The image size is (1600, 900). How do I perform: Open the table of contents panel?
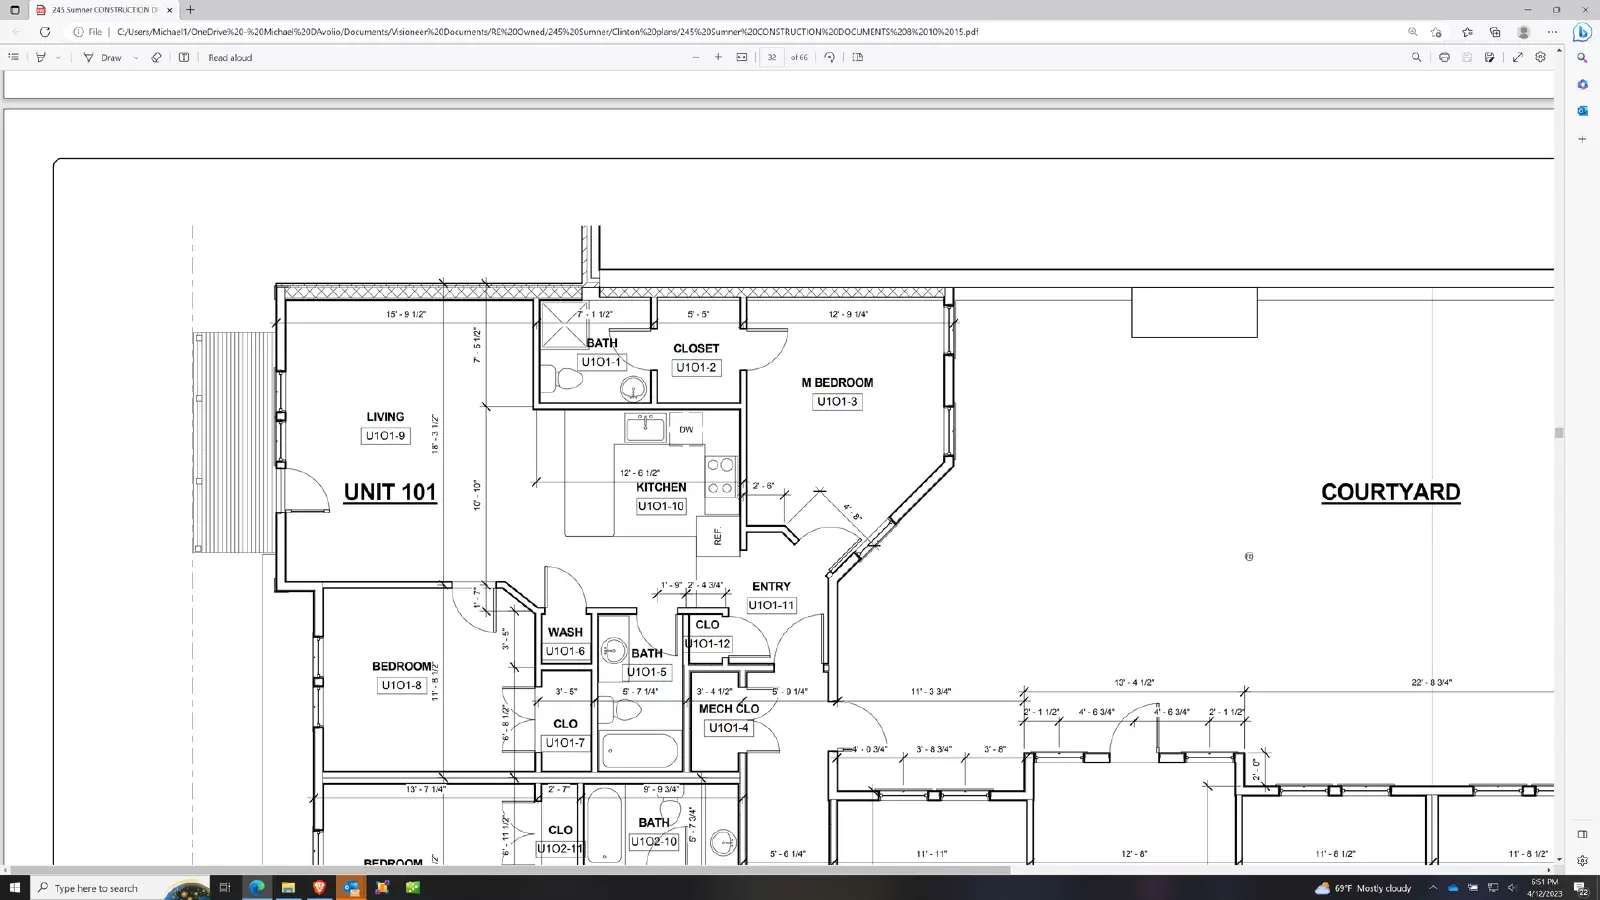tap(13, 57)
